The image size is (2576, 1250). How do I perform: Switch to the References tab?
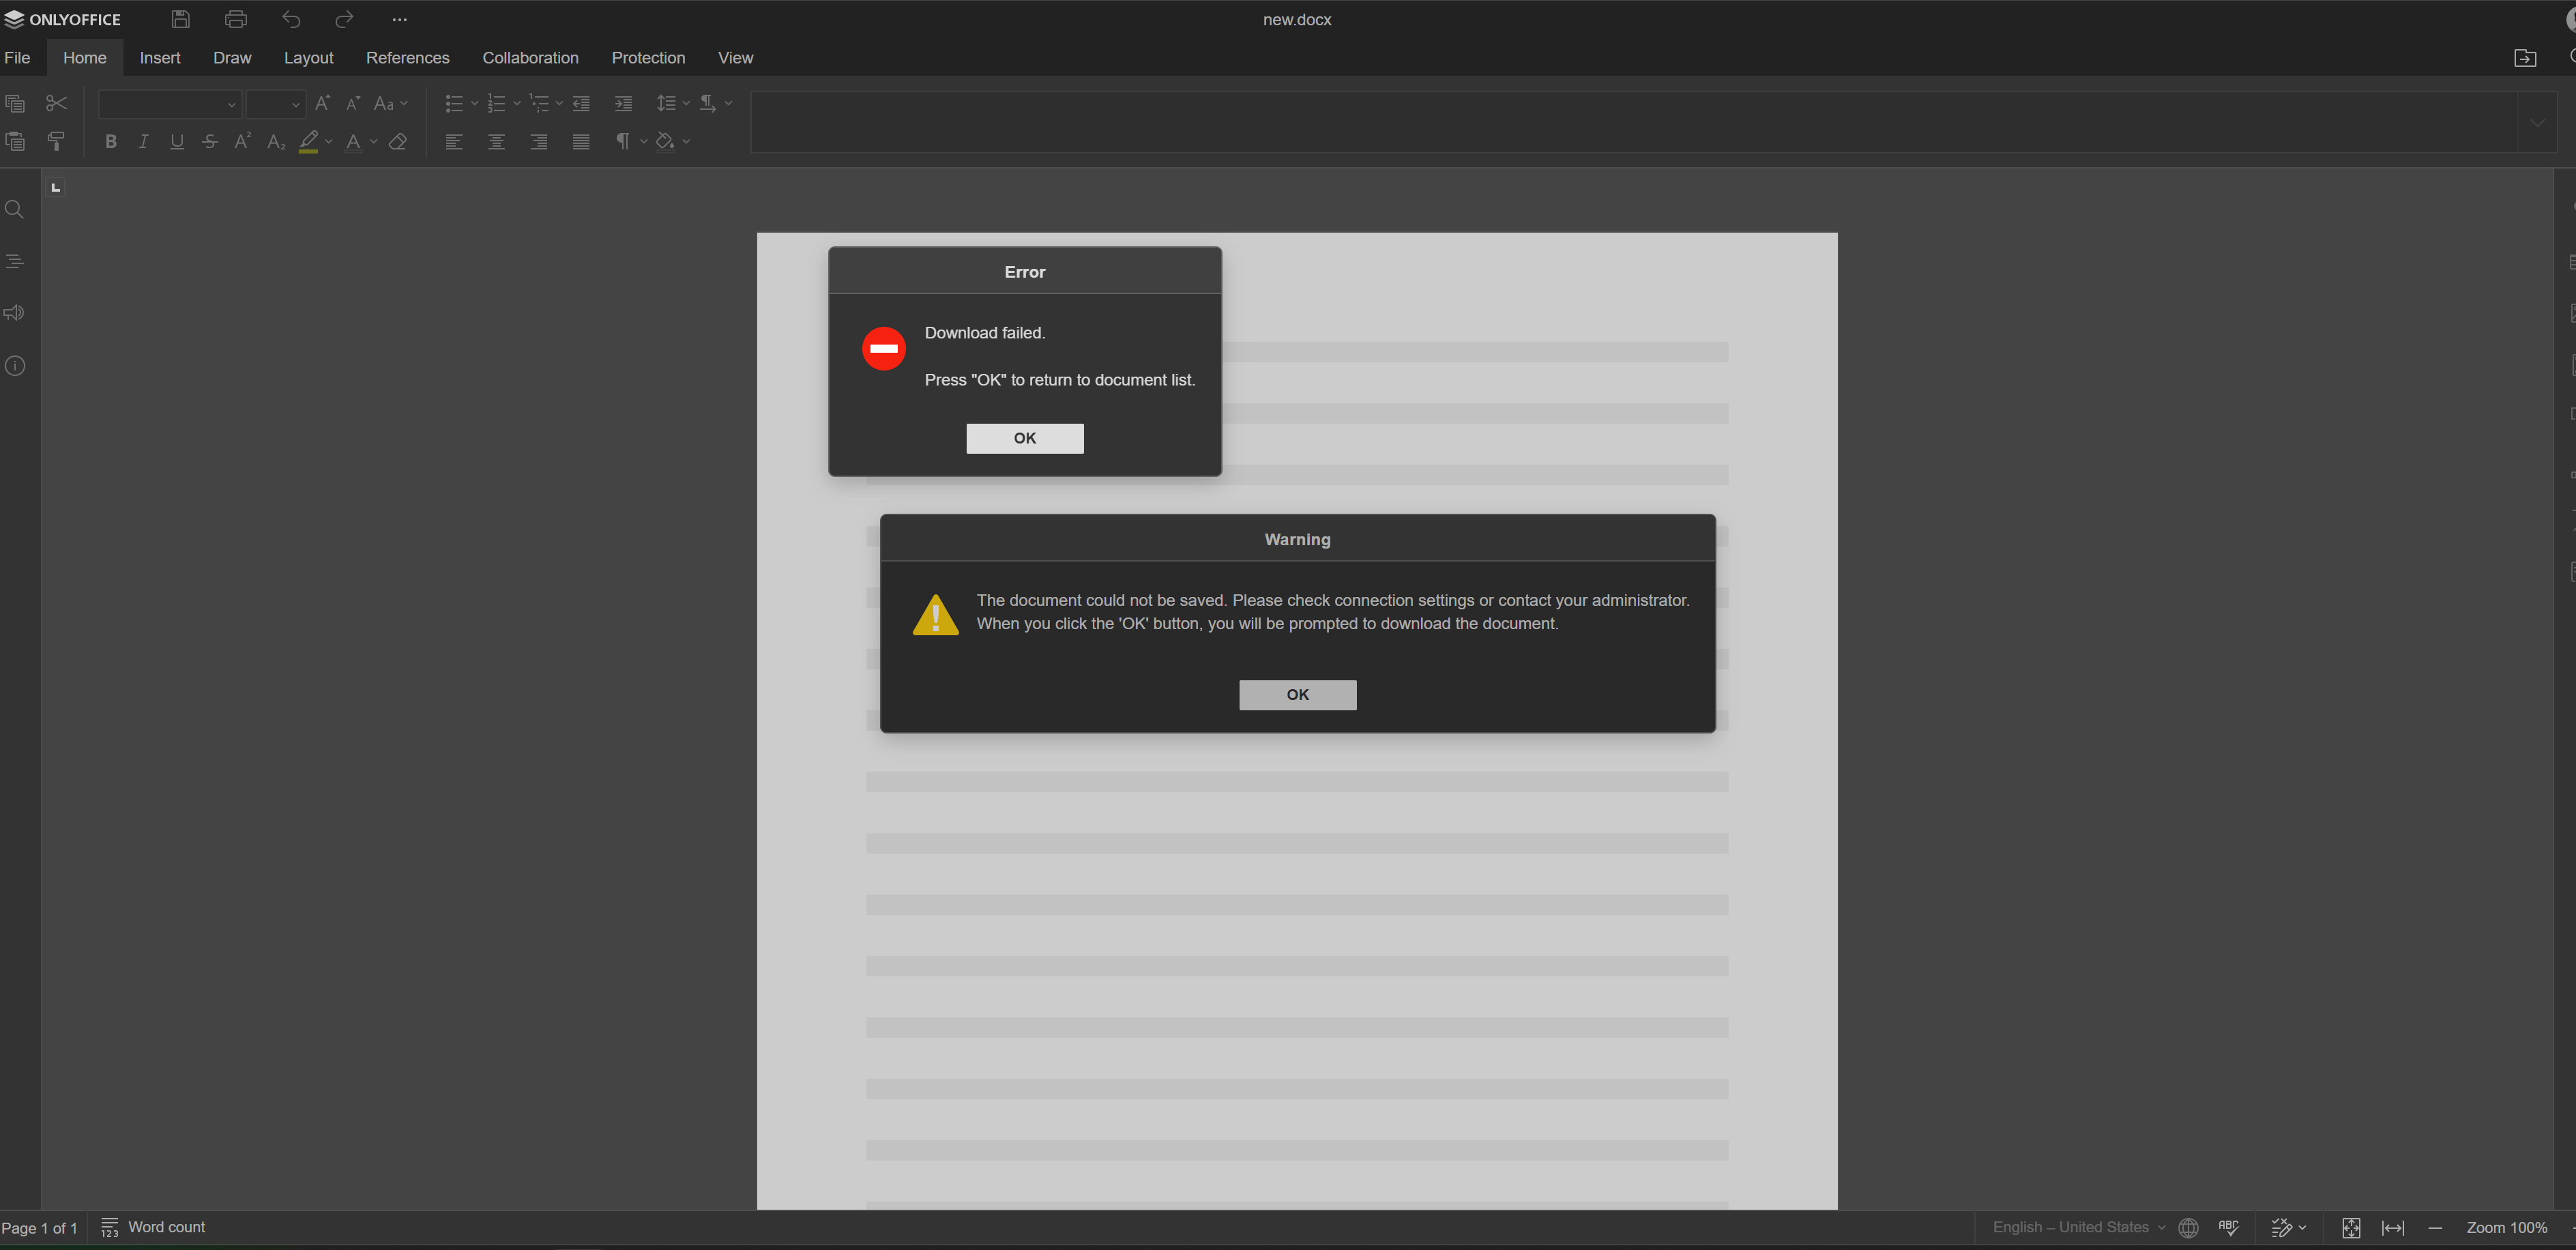[x=407, y=58]
